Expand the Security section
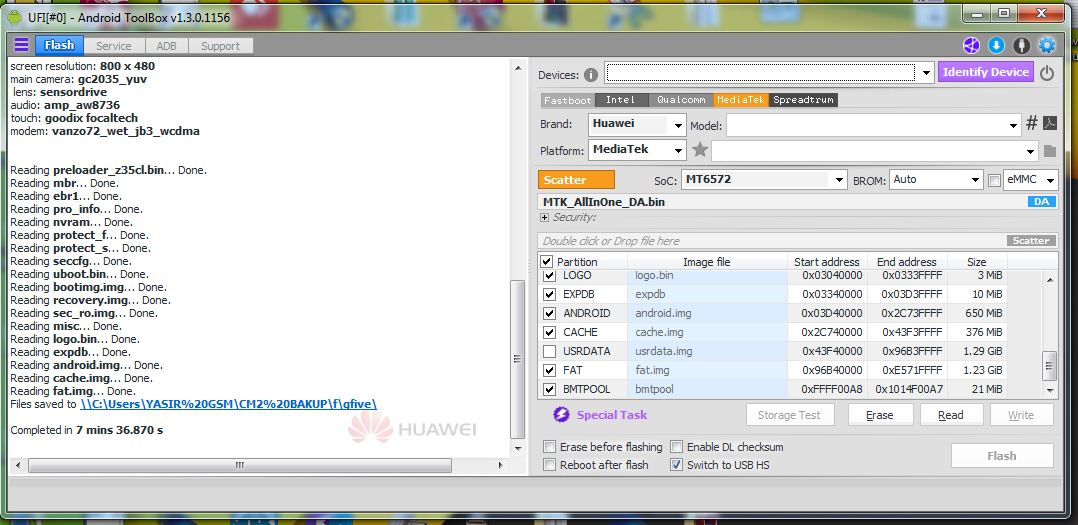 (545, 217)
